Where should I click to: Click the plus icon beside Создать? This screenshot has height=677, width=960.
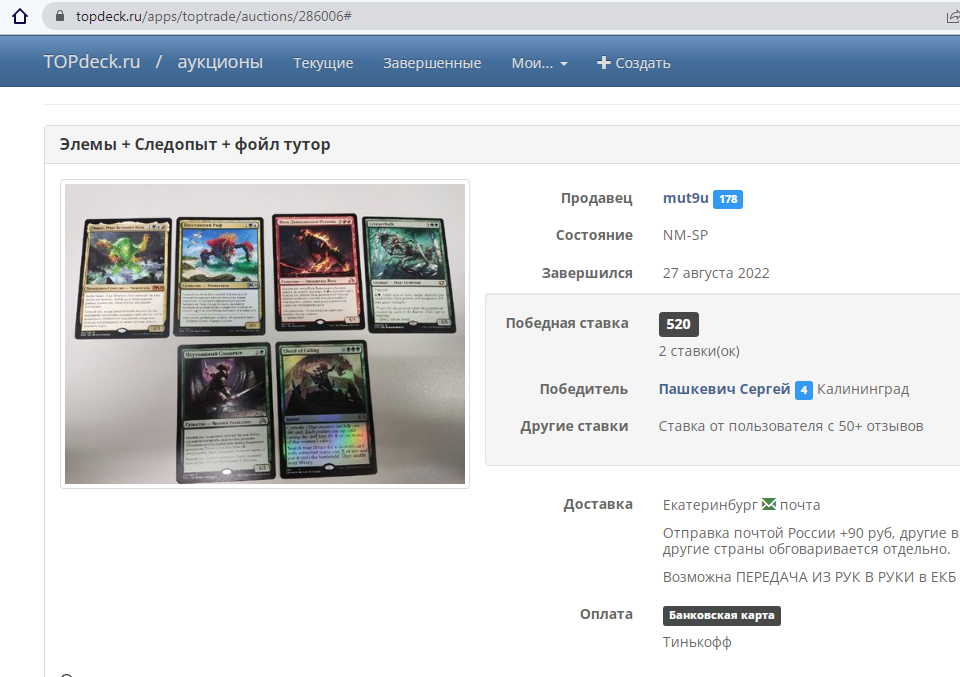click(x=603, y=63)
